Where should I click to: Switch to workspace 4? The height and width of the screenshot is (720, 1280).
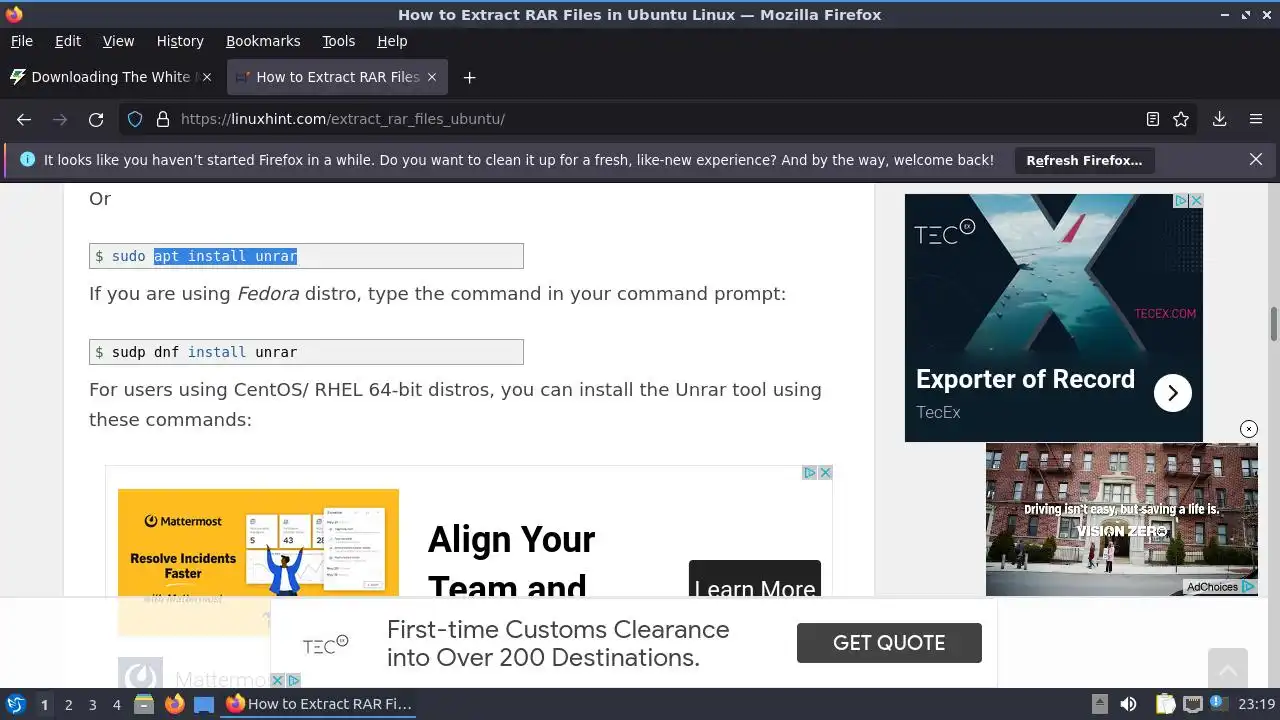[x=116, y=704]
